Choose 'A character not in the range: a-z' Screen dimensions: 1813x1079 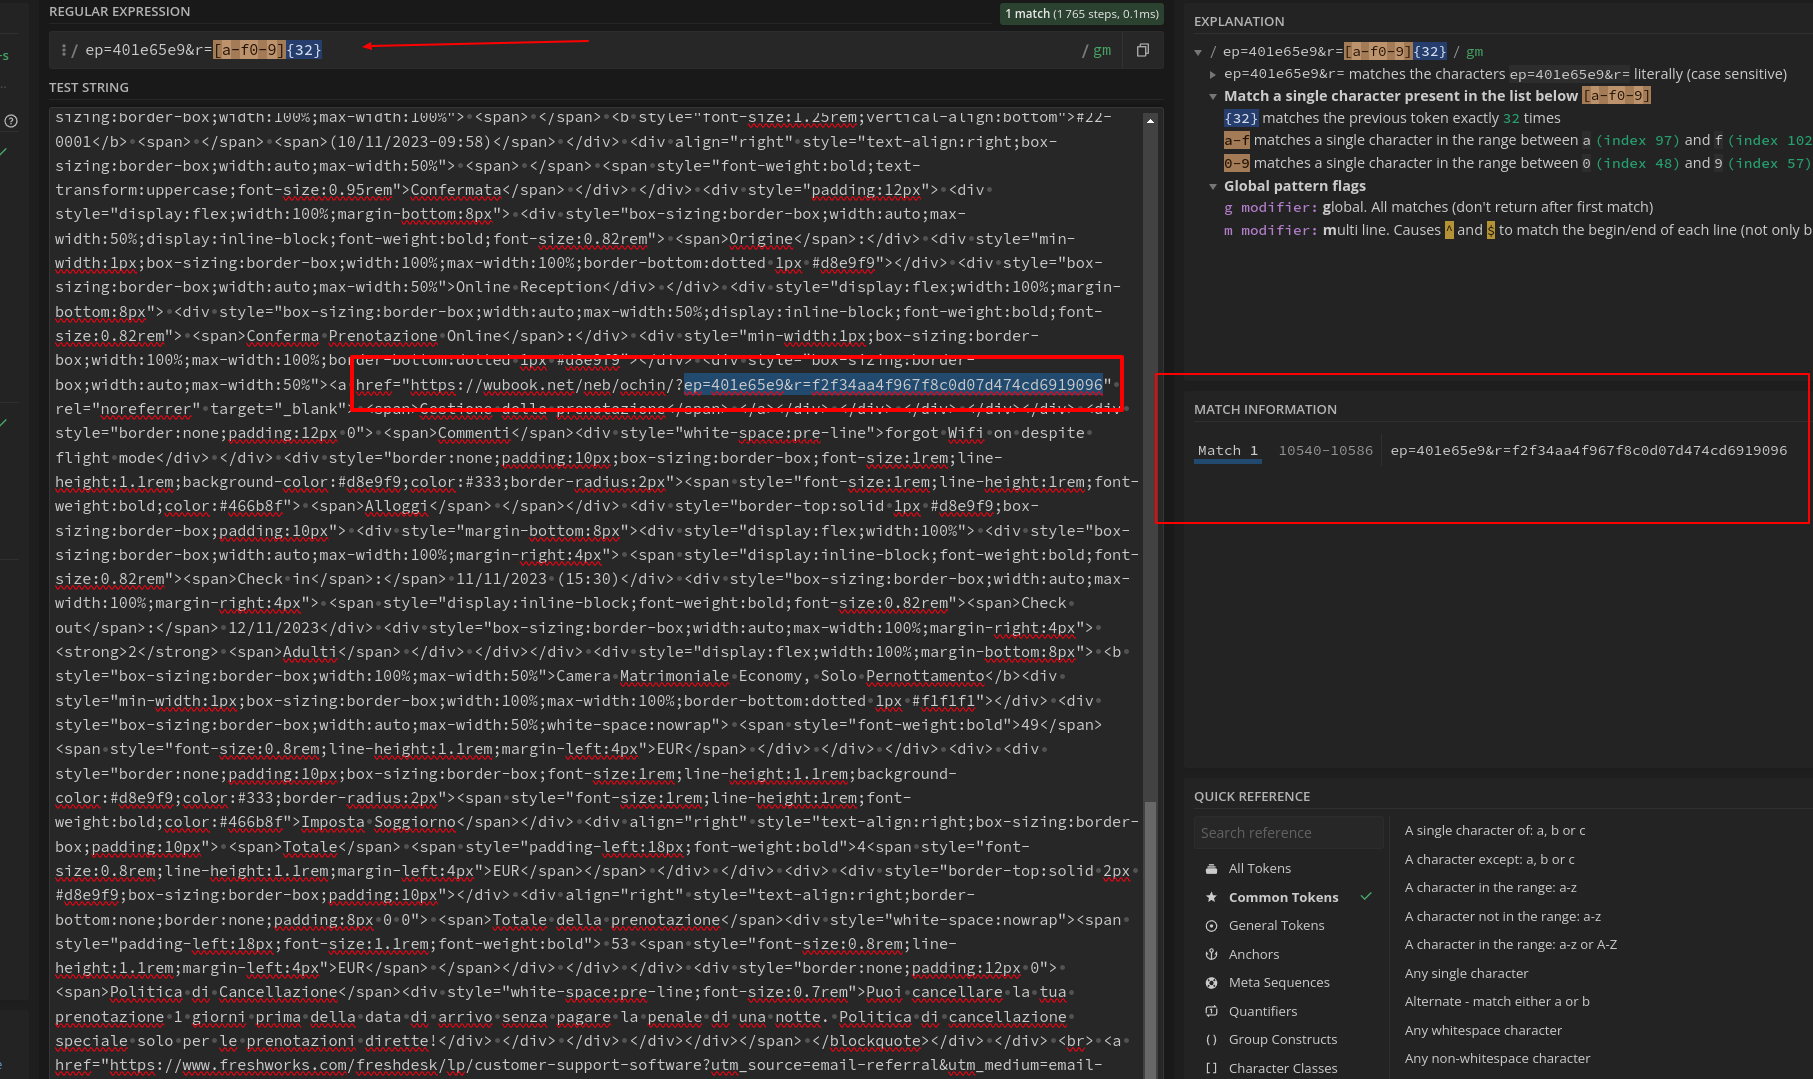tap(1502, 917)
